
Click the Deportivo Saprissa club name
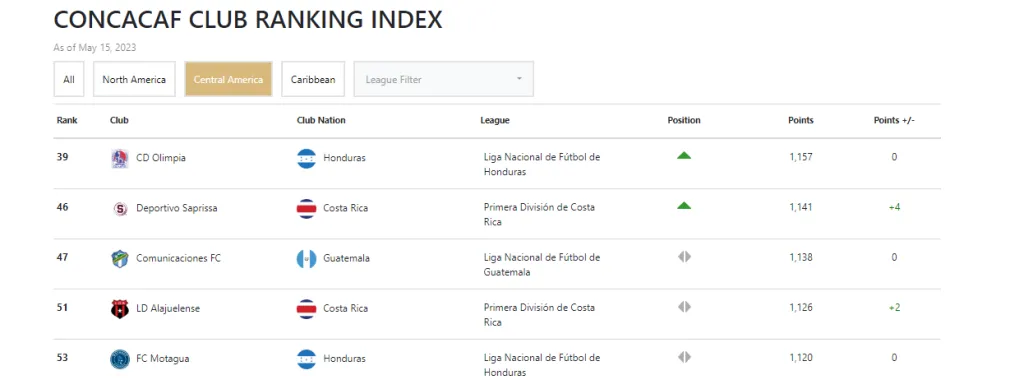point(176,208)
